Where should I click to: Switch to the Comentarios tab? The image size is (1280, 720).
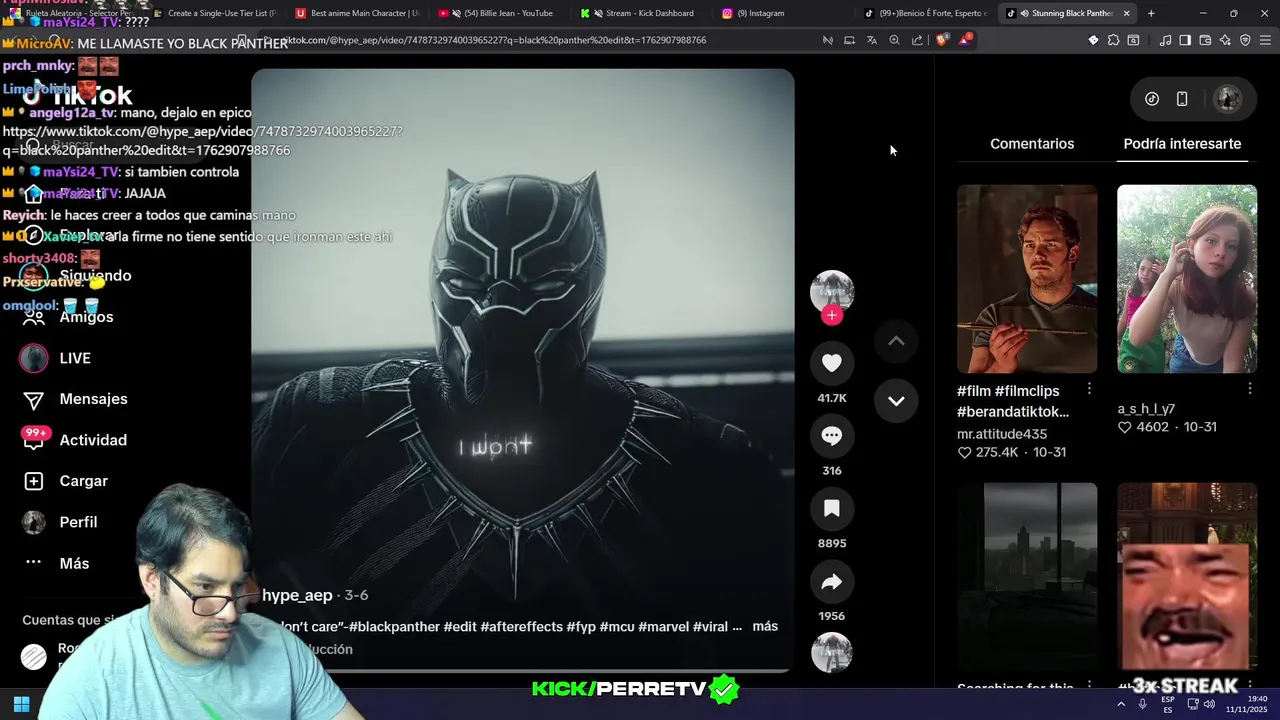pyautogui.click(x=1032, y=144)
